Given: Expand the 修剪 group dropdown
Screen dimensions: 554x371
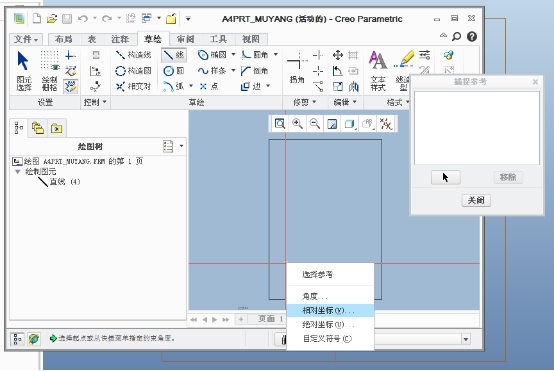Looking at the screenshot, I should (x=304, y=102).
